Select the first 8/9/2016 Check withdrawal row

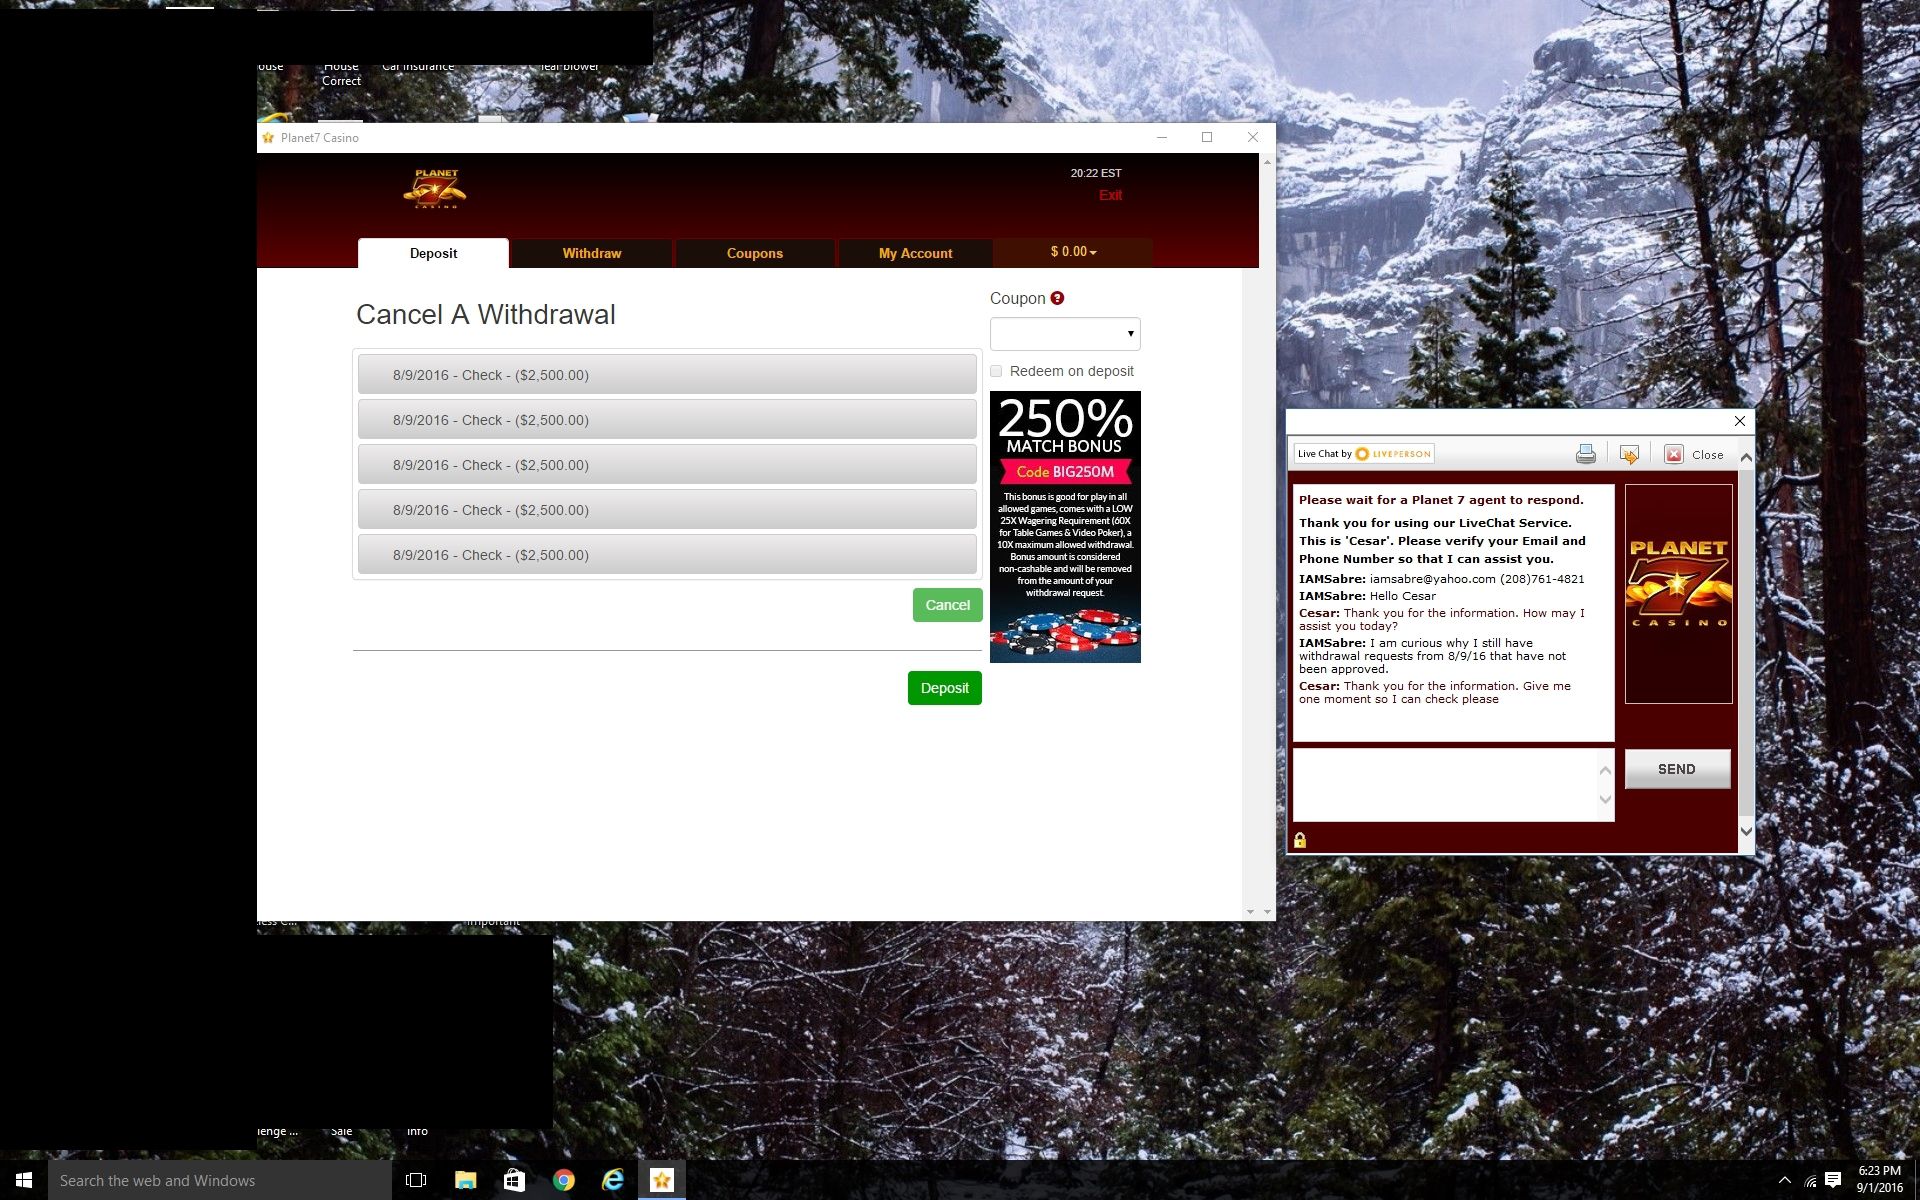coord(667,375)
